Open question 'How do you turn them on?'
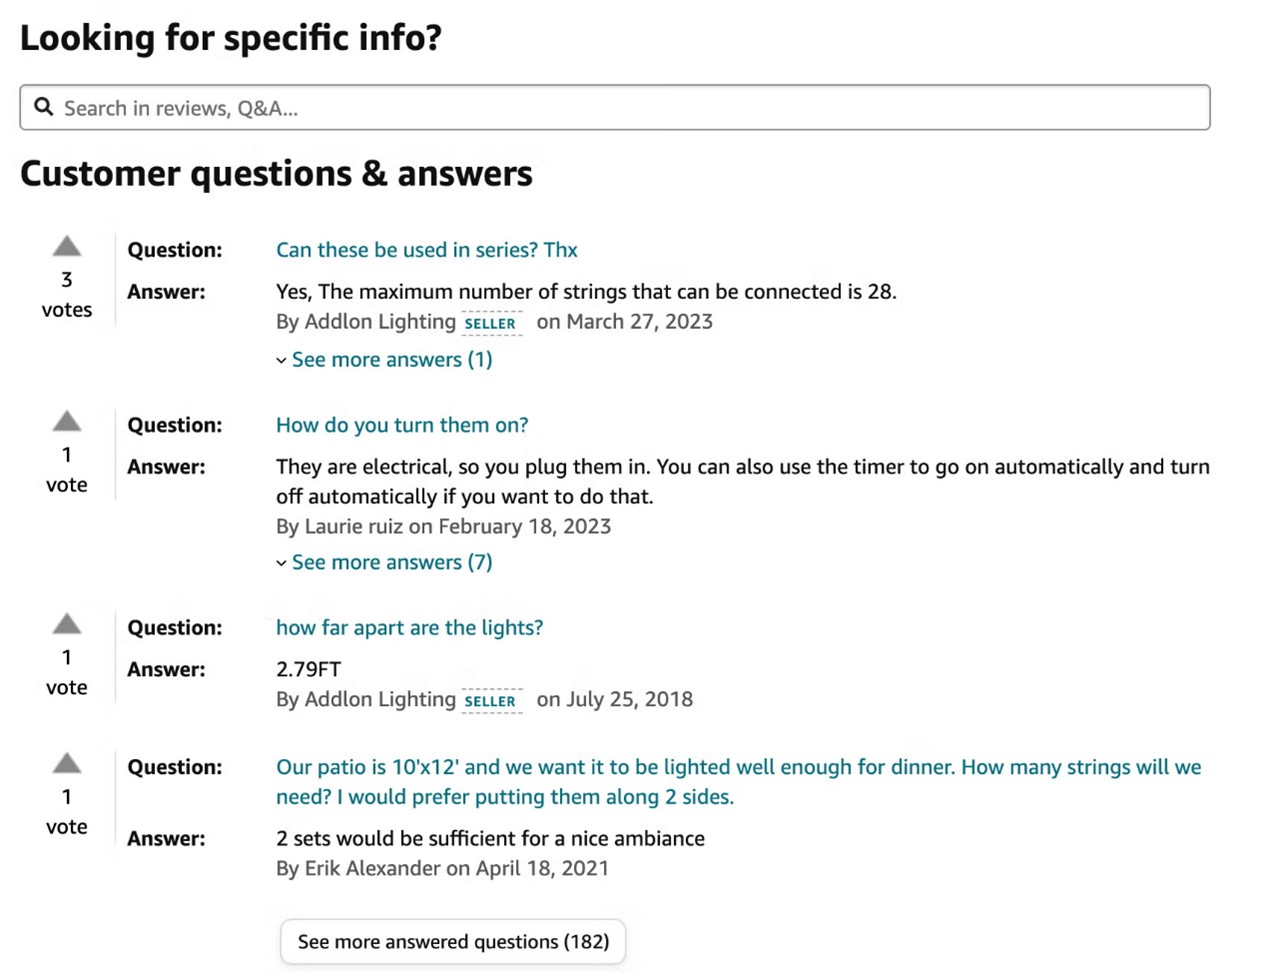Image resolution: width=1269 pixels, height=973 pixels. (402, 425)
